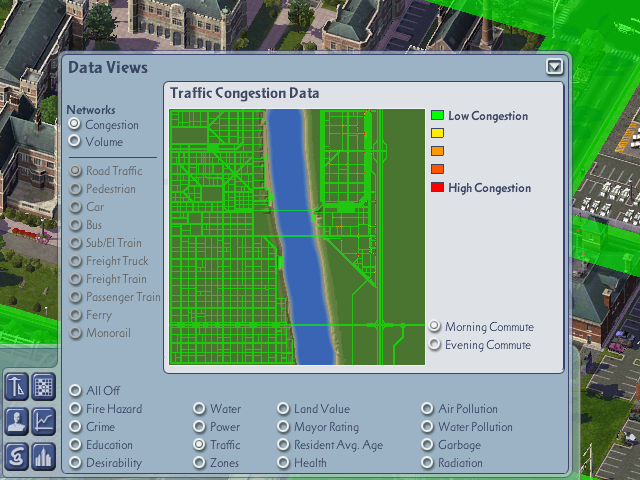The width and height of the screenshot is (640, 480).
Task: Show the Radiation data view
Action: pos(427,462)
